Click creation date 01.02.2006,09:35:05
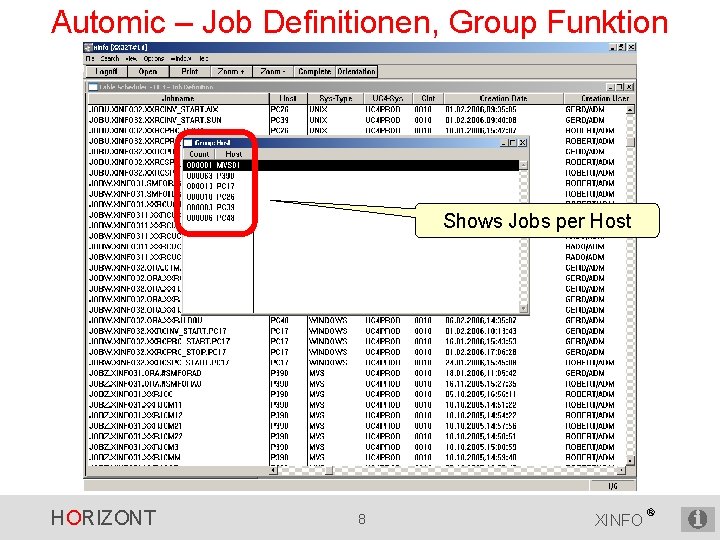 pos(481,110)
